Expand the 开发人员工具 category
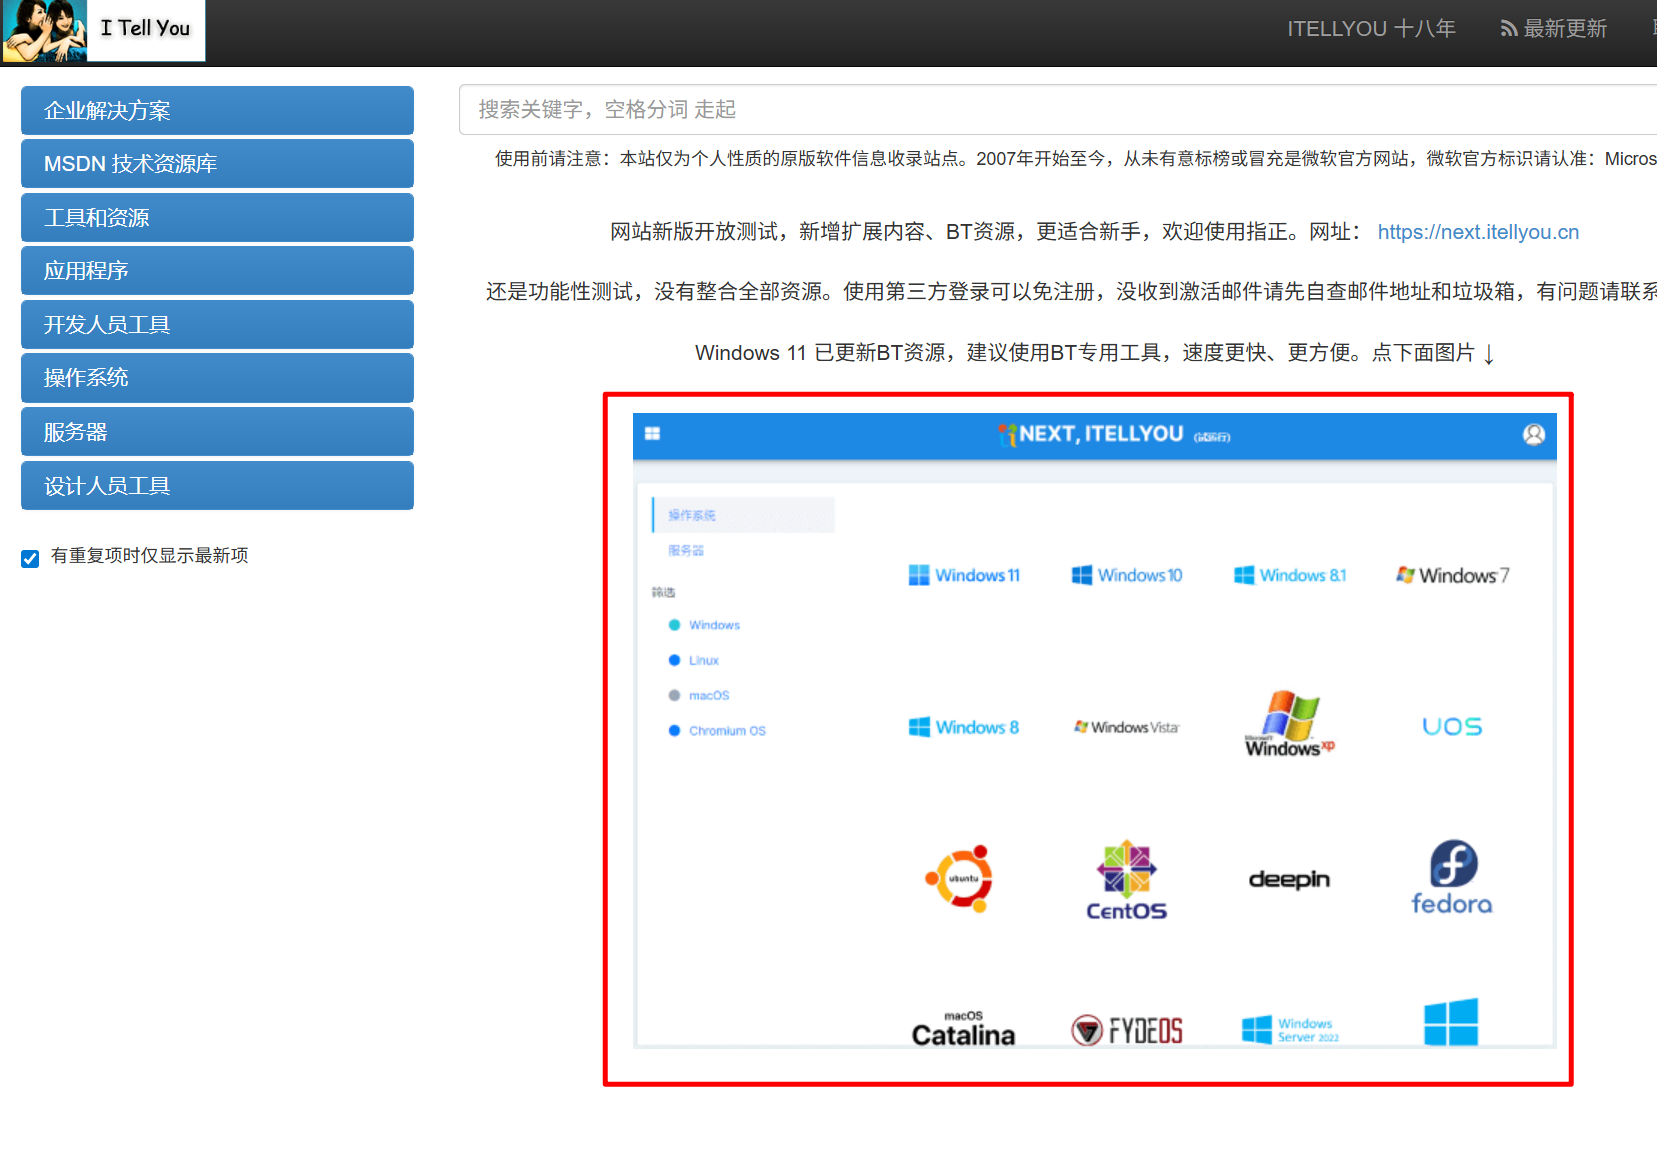 pyautogui.click(x=217, y=324)
